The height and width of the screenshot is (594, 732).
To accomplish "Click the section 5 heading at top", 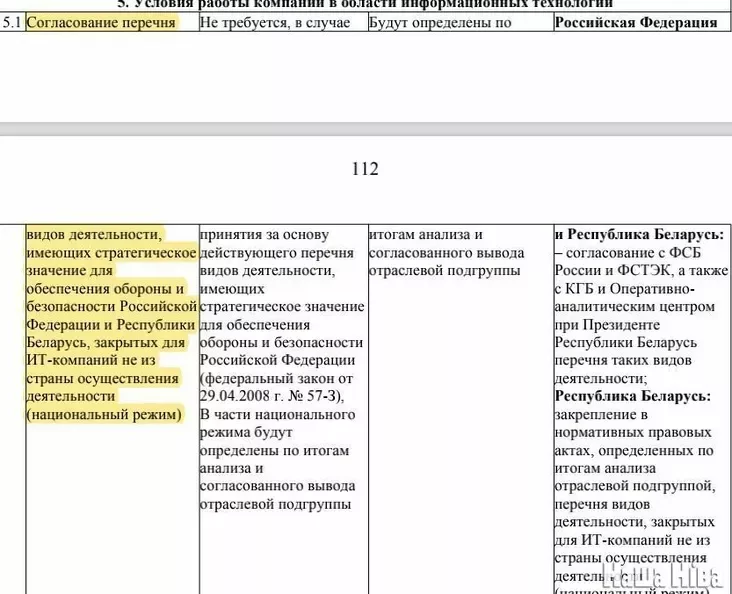I will coord(365,4).
